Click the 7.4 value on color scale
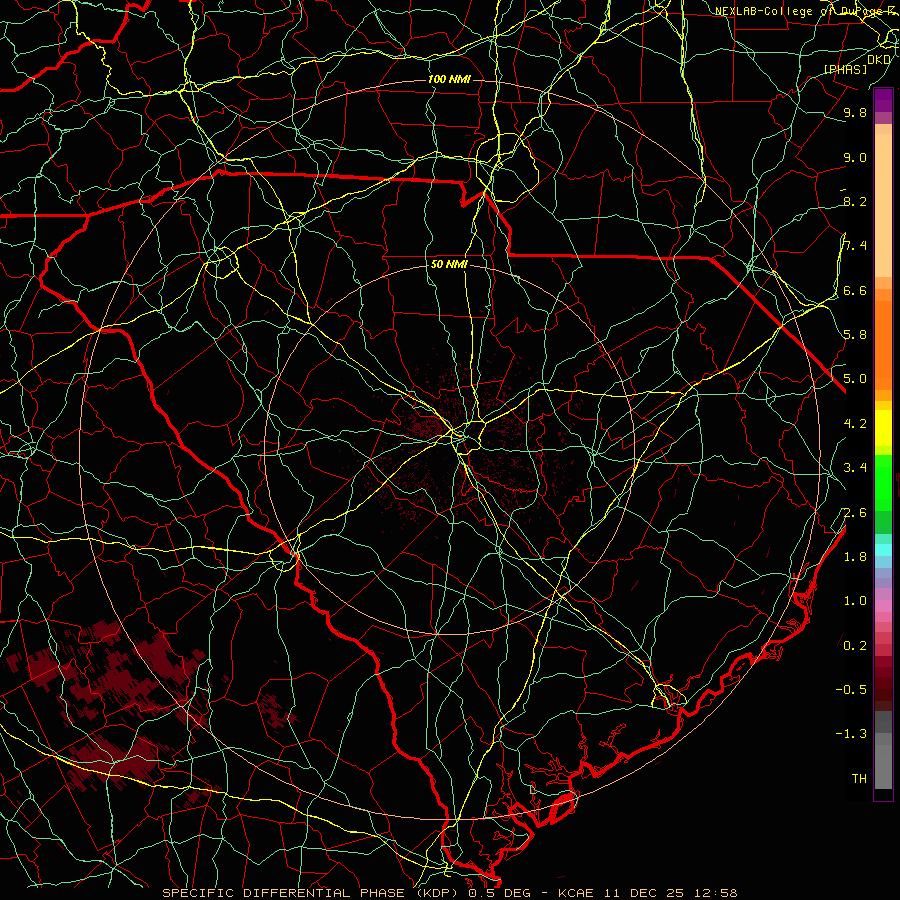The width and height of the screenshot is (900, 900). click(x=855, y=246)
